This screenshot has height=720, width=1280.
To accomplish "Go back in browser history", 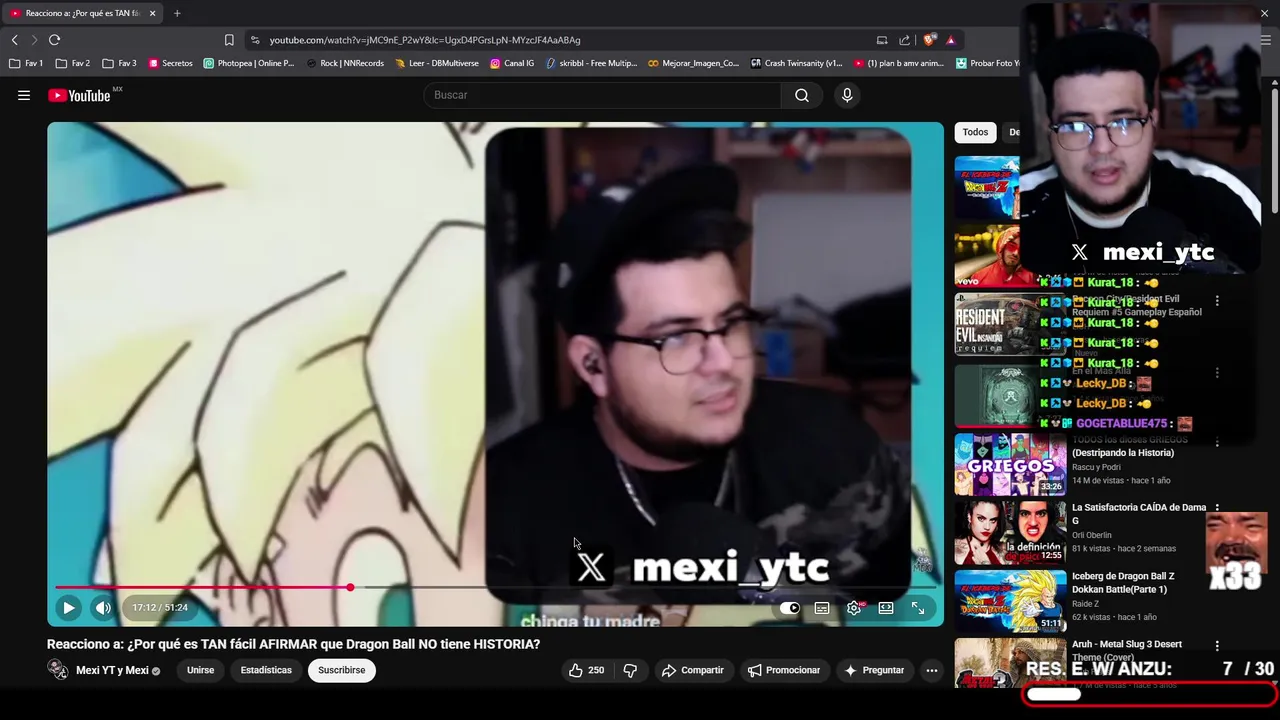I will 14,40.
